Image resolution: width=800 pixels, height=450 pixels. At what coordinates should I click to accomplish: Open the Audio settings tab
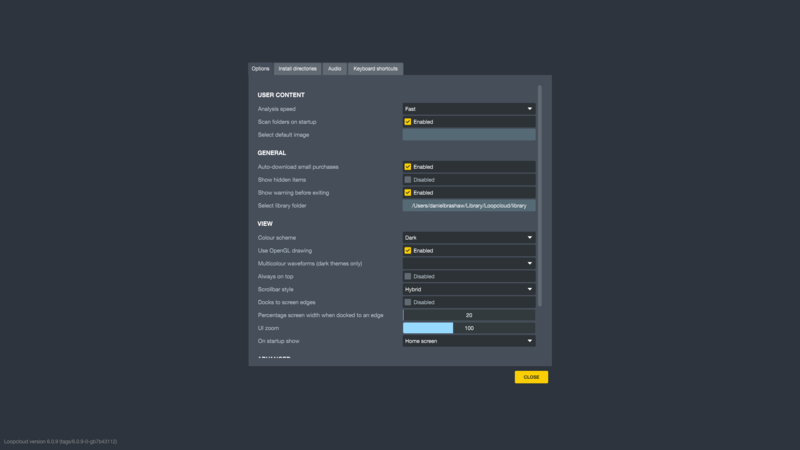(x=334, y=69)
